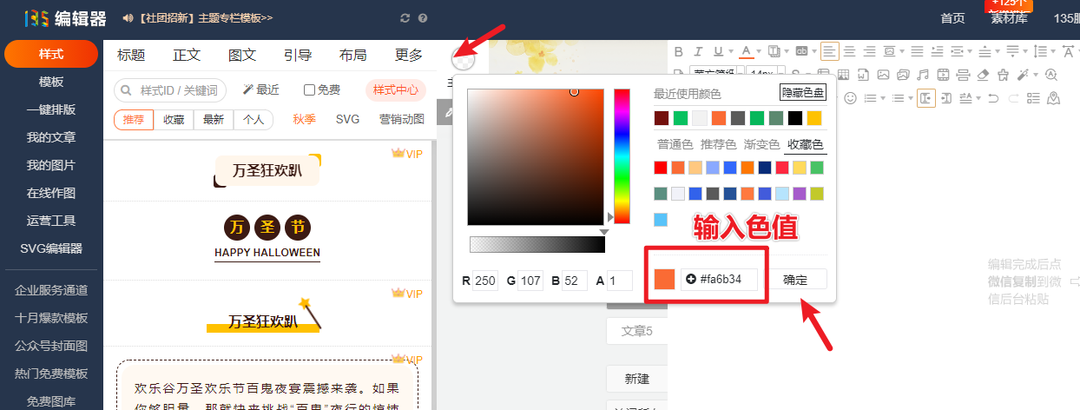Open the underline style dropdown arrow

[731, 52]
